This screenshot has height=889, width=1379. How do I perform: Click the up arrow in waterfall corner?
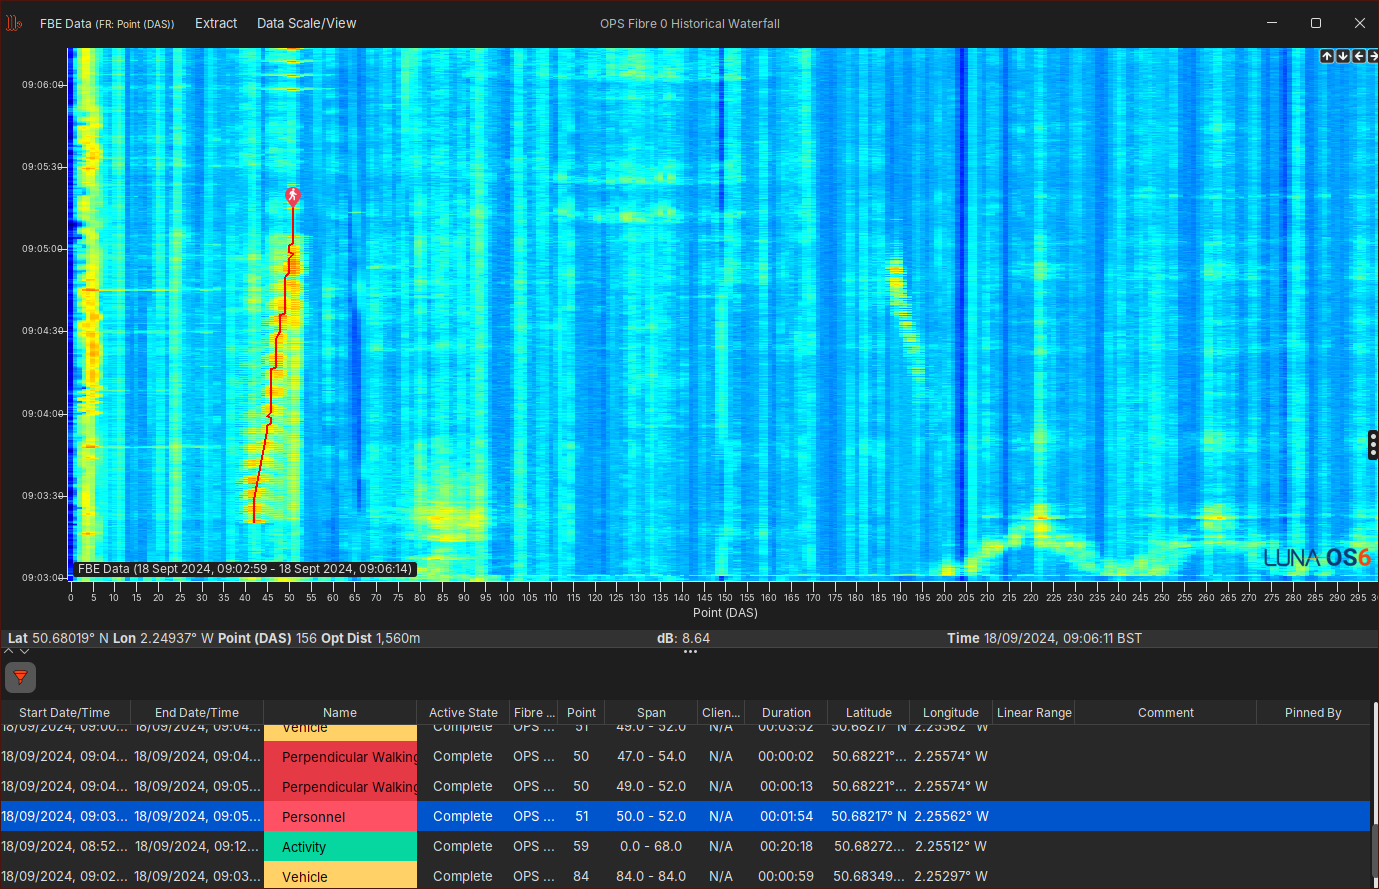pos(1327,56)
